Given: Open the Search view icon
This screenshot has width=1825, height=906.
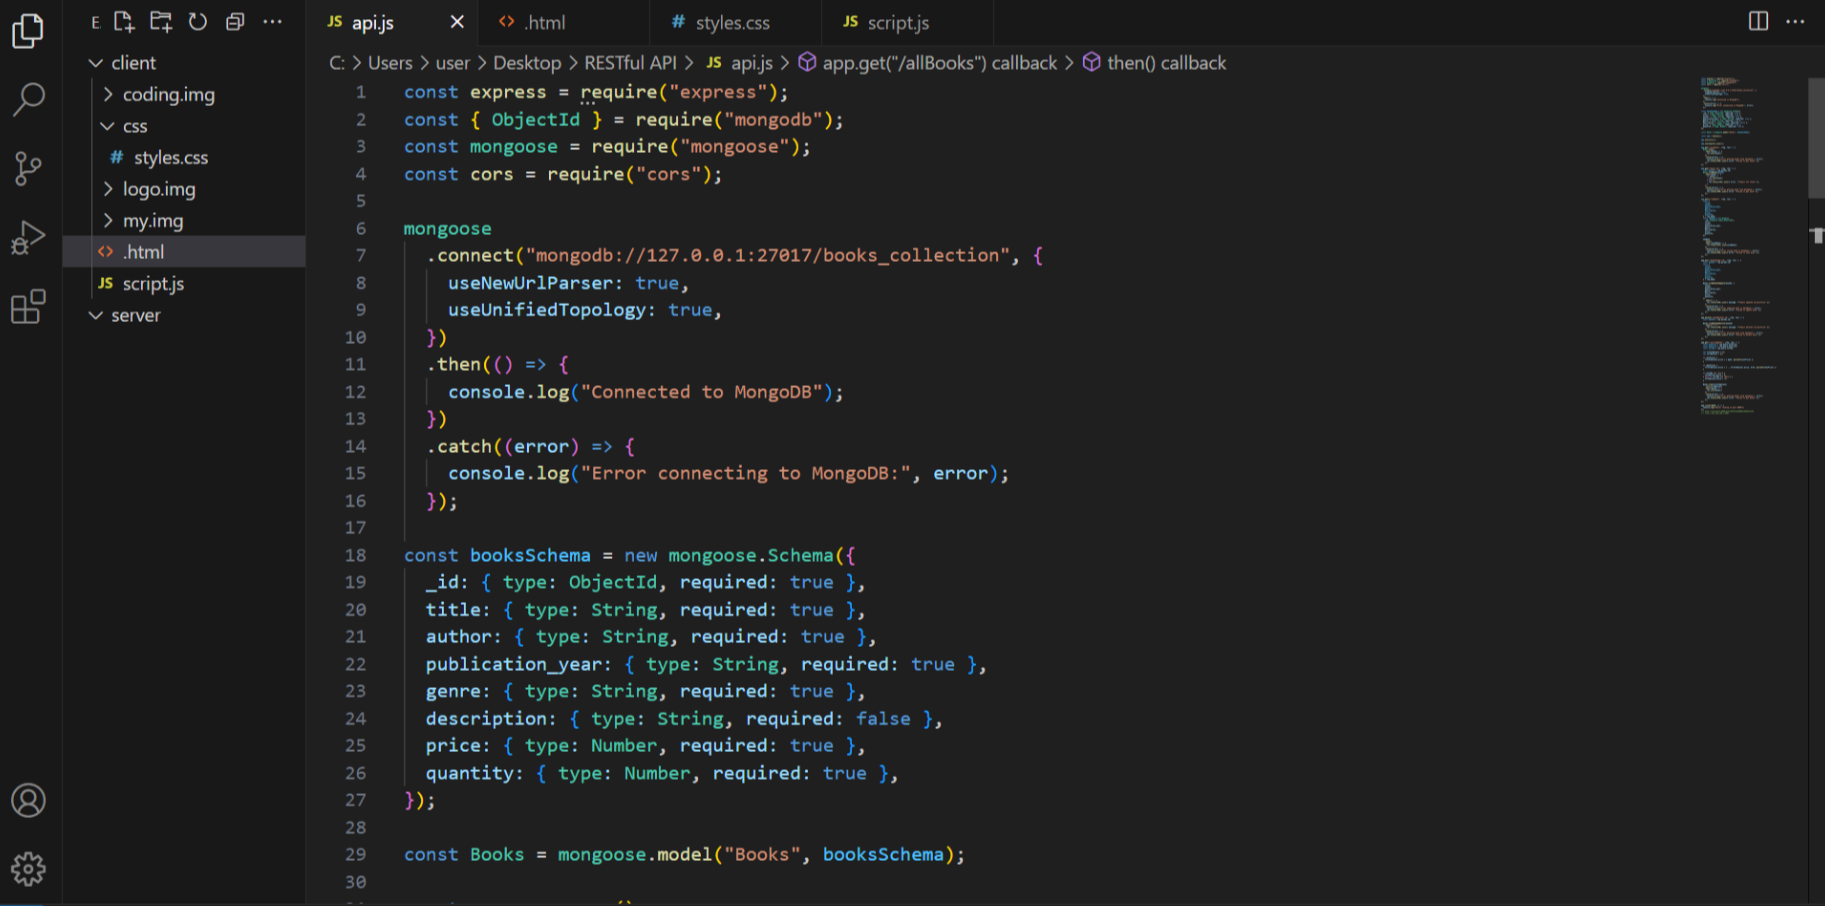Looking at the screenshot, I should (28, 99).
